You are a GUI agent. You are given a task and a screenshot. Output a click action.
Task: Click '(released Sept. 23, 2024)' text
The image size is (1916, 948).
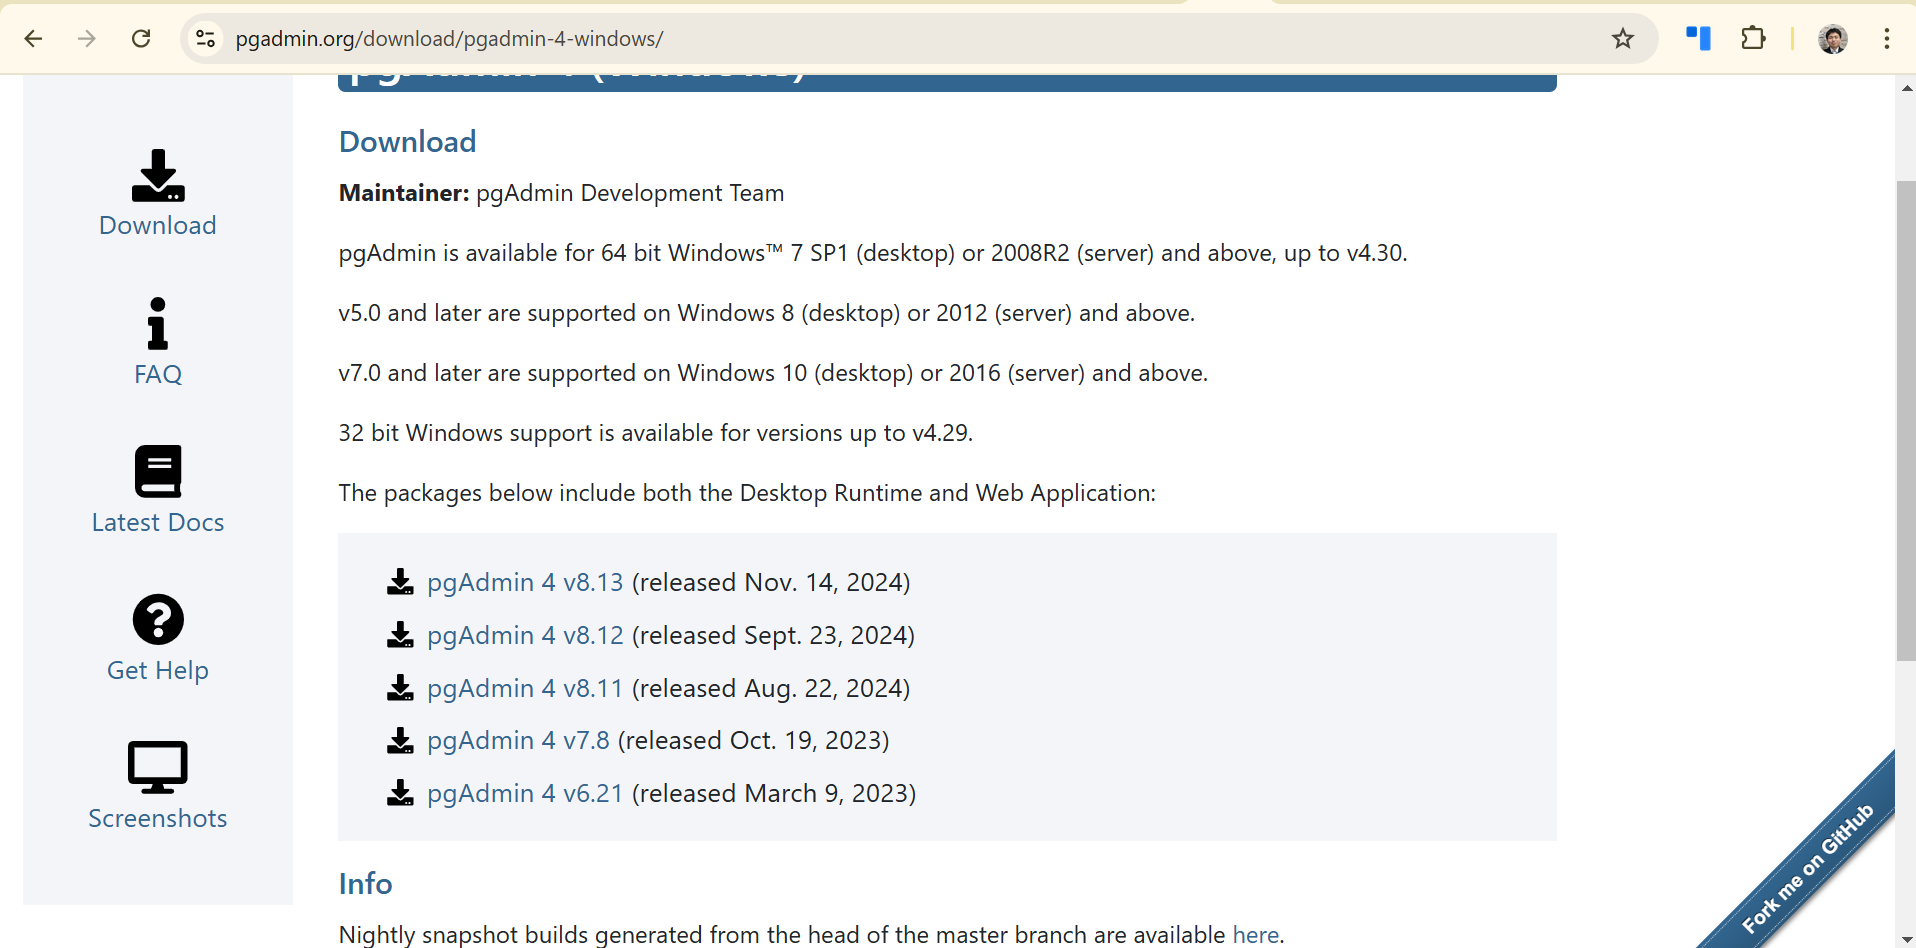click(x=773, y=635)
